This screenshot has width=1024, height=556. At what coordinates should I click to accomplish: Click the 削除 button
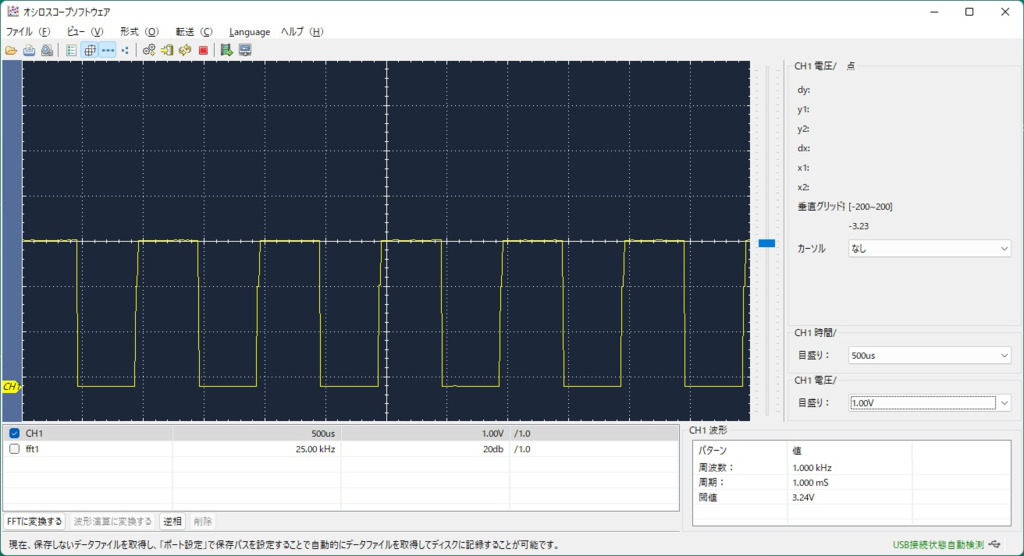pos(202,521)
